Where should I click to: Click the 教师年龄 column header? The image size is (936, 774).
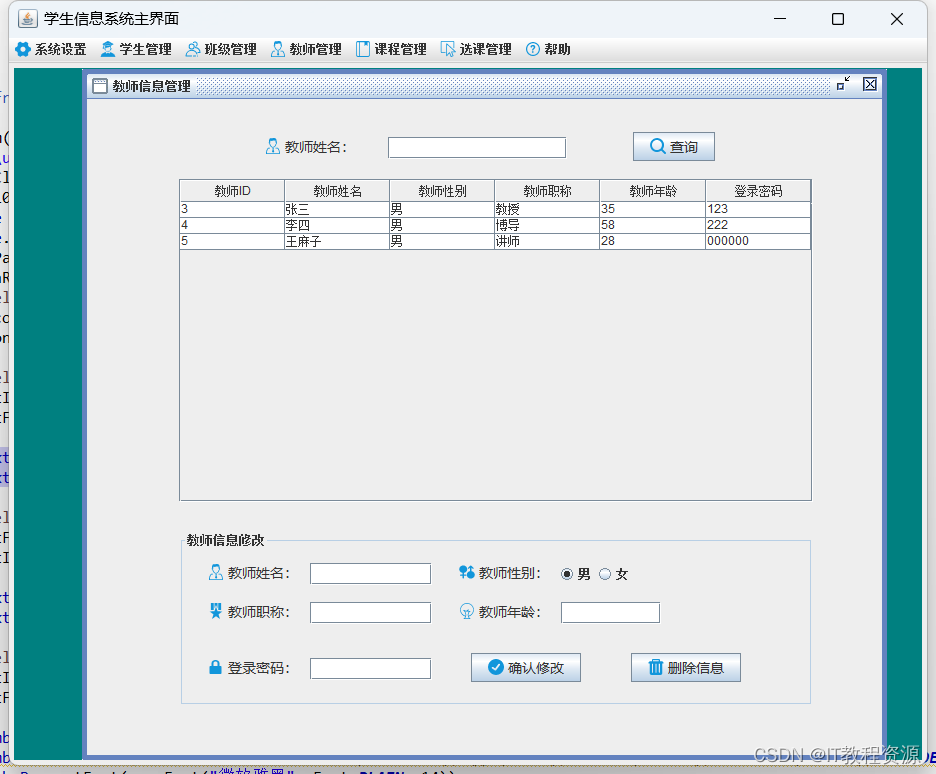pos(653,191)
